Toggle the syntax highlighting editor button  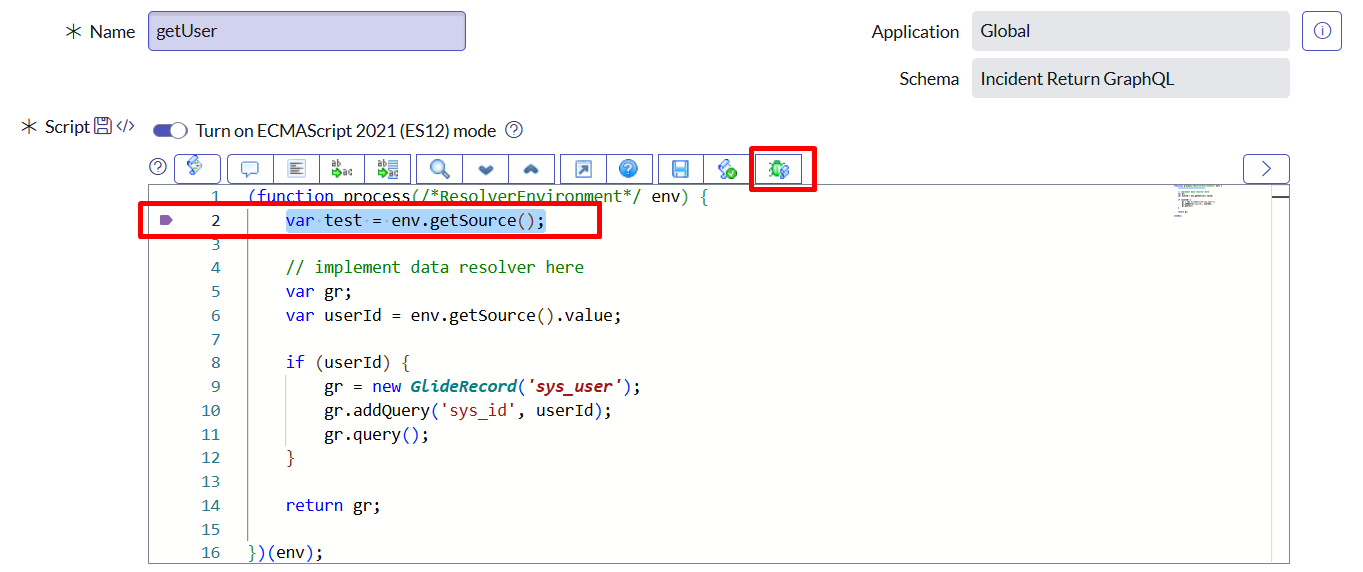tap(197, 168)
